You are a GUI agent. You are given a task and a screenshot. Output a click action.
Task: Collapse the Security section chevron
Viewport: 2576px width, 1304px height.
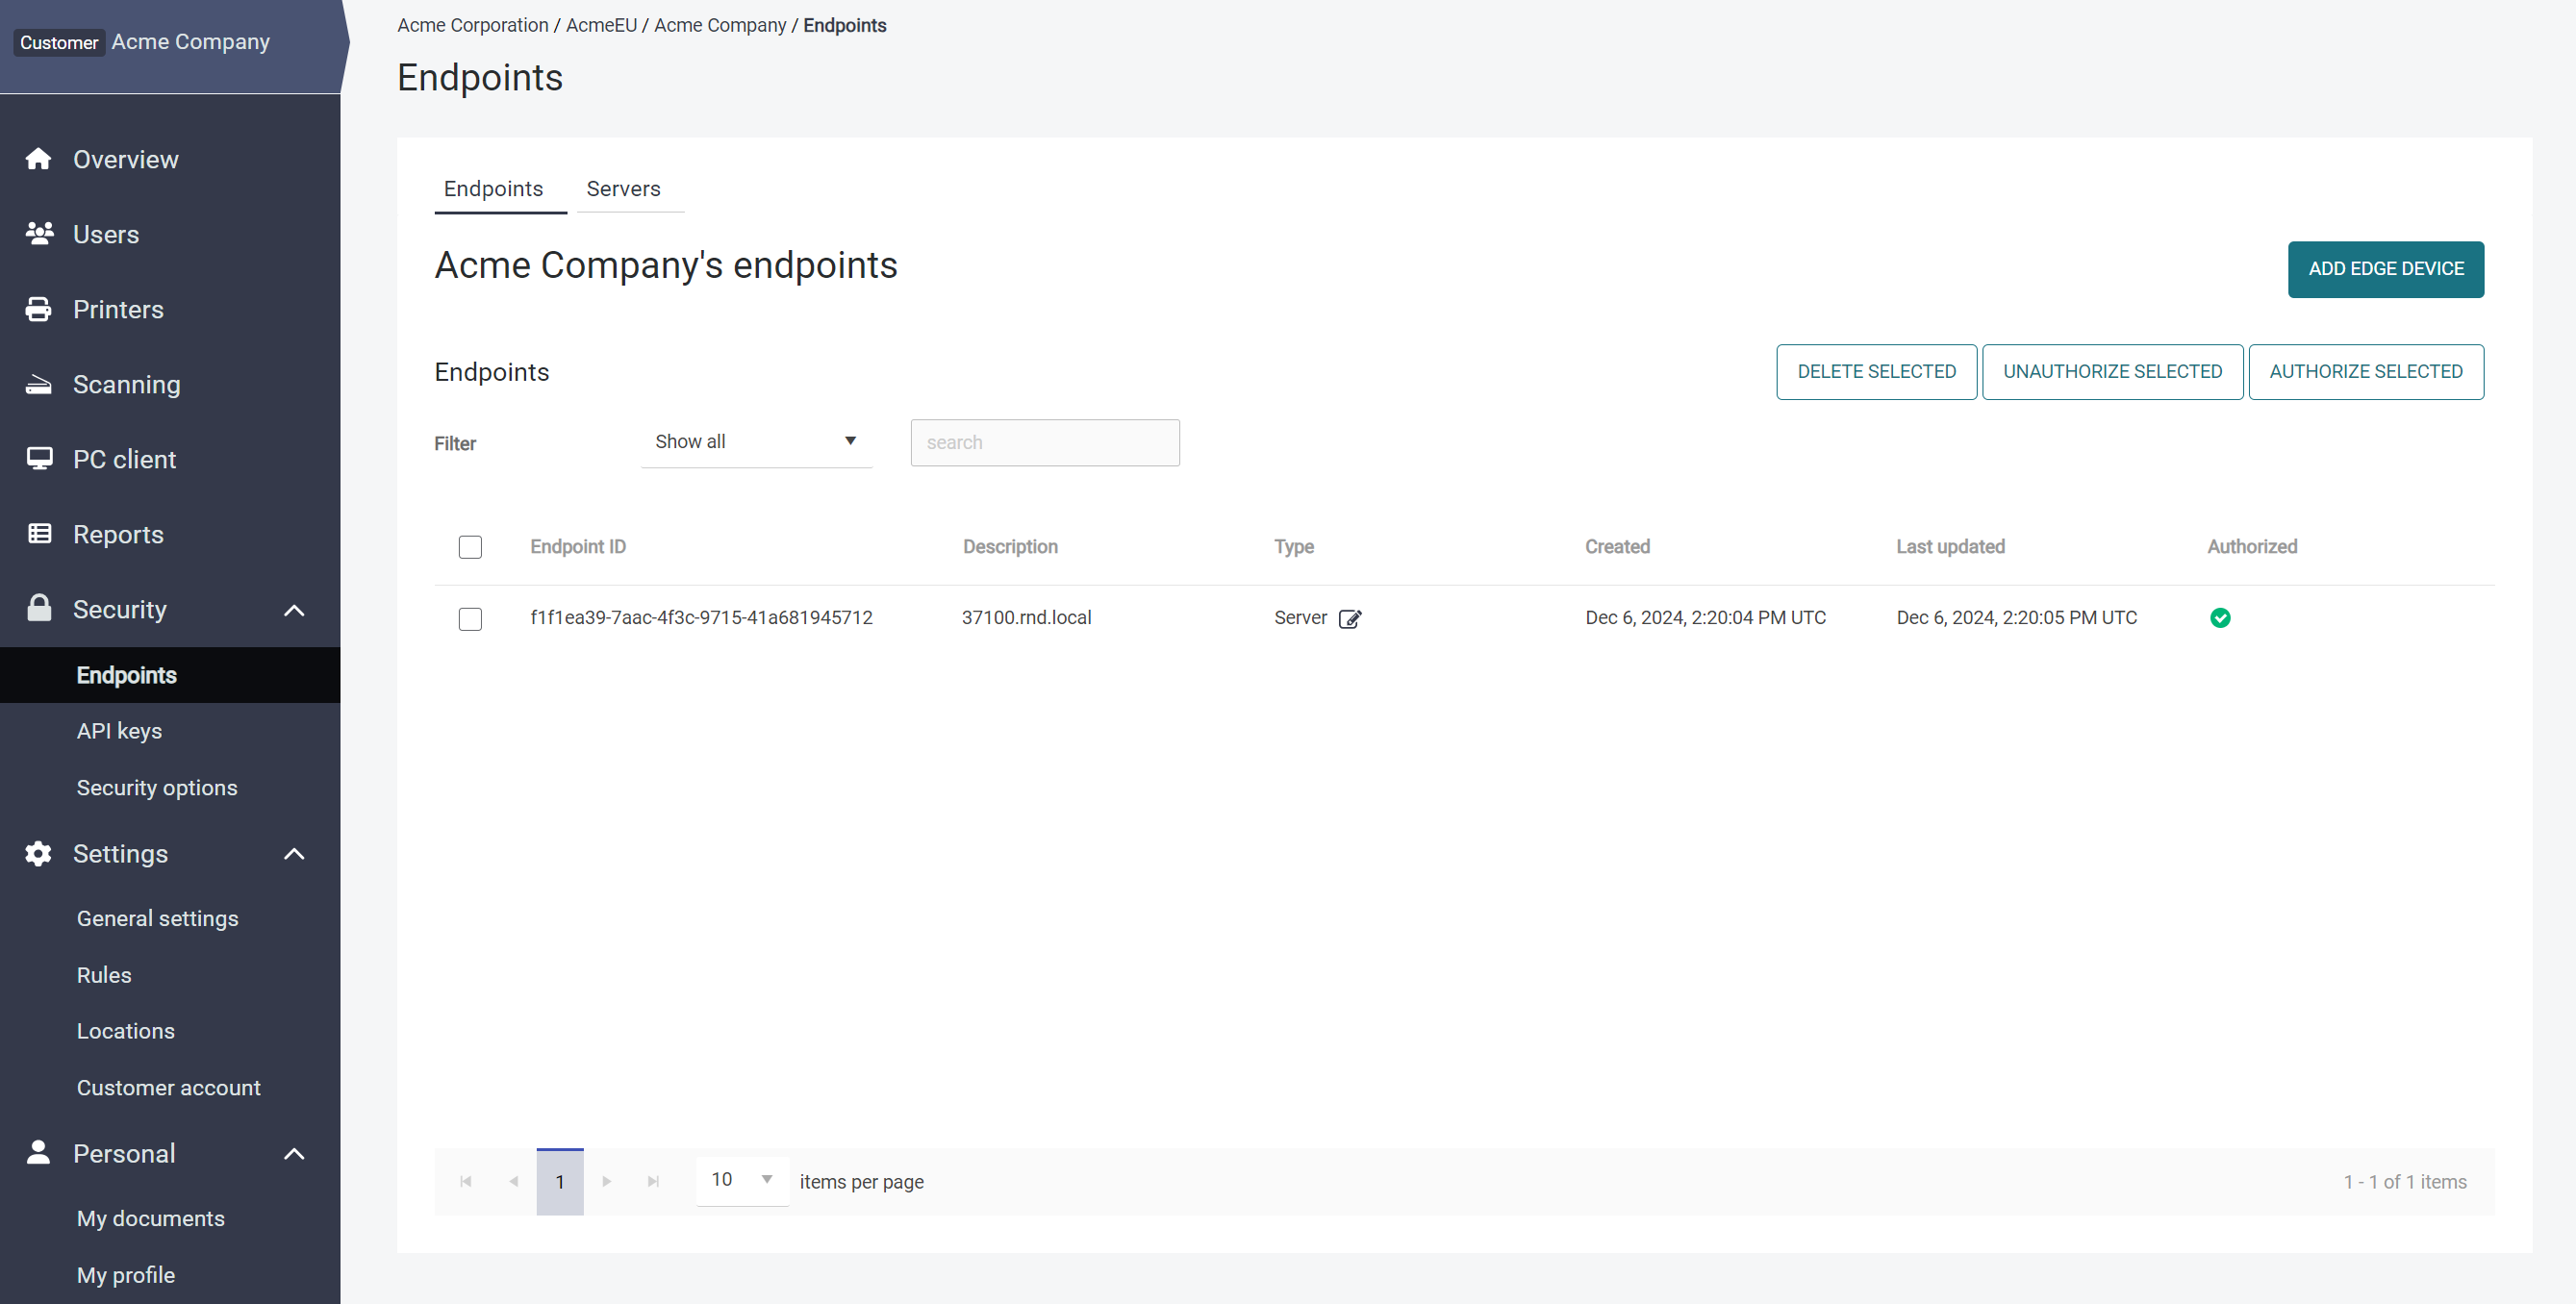coord(294,610)
